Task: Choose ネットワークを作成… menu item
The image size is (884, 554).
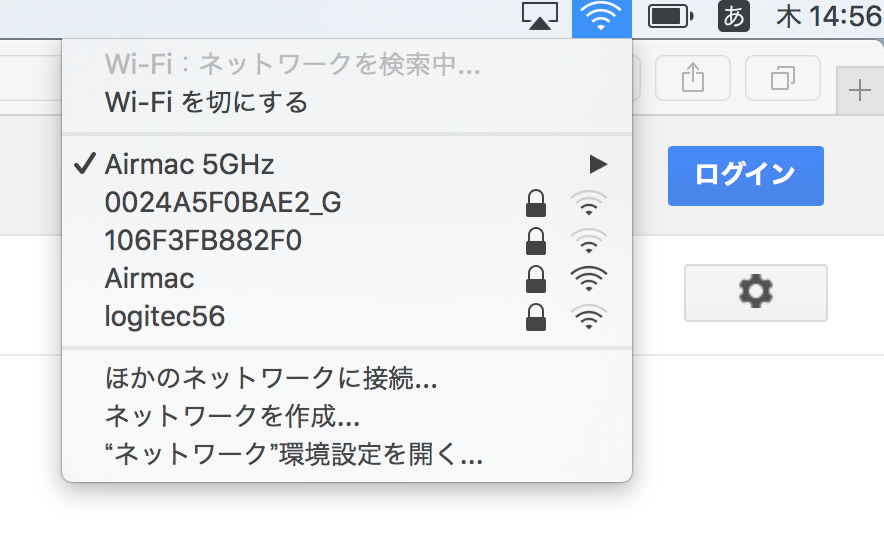Action: [347, 416]
